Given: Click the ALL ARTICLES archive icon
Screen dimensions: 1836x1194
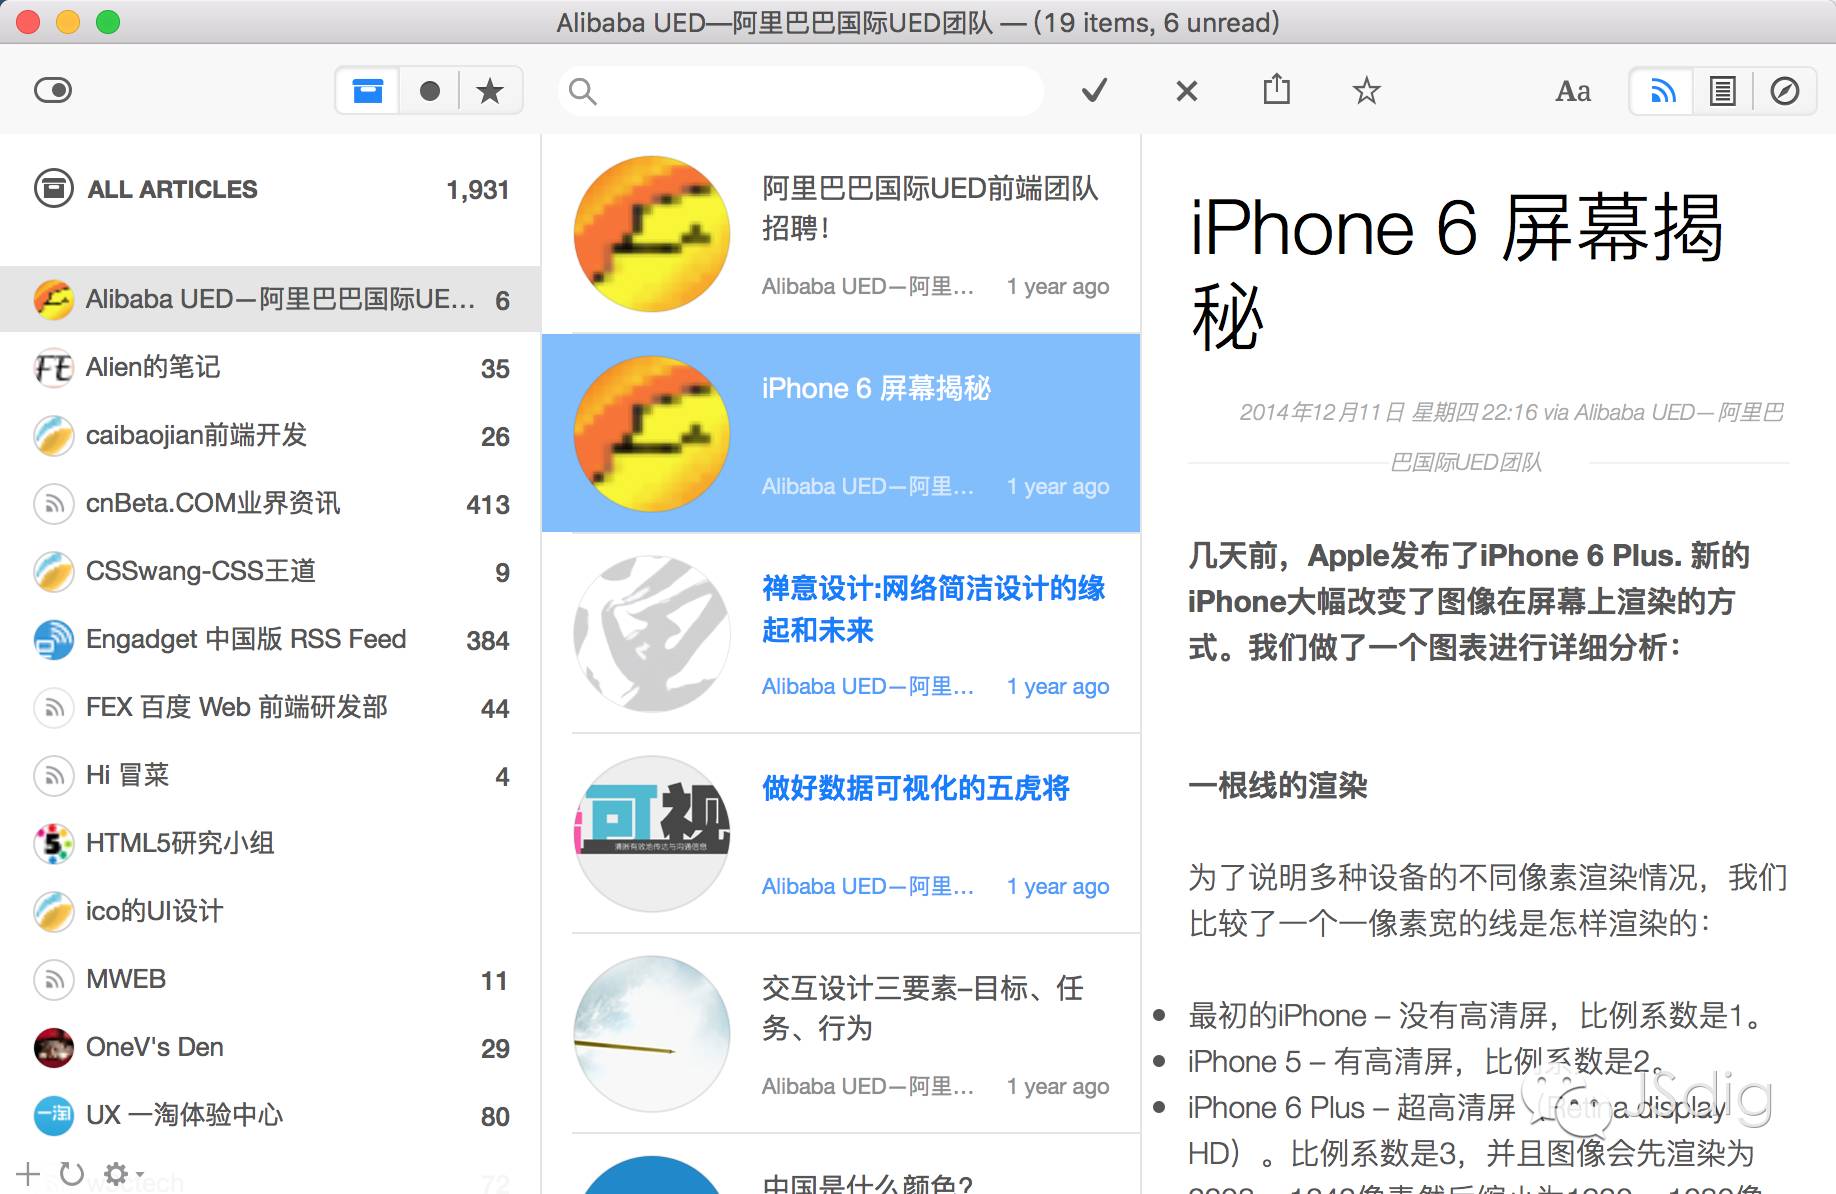Looking at the screenshot, I should 53,188.
